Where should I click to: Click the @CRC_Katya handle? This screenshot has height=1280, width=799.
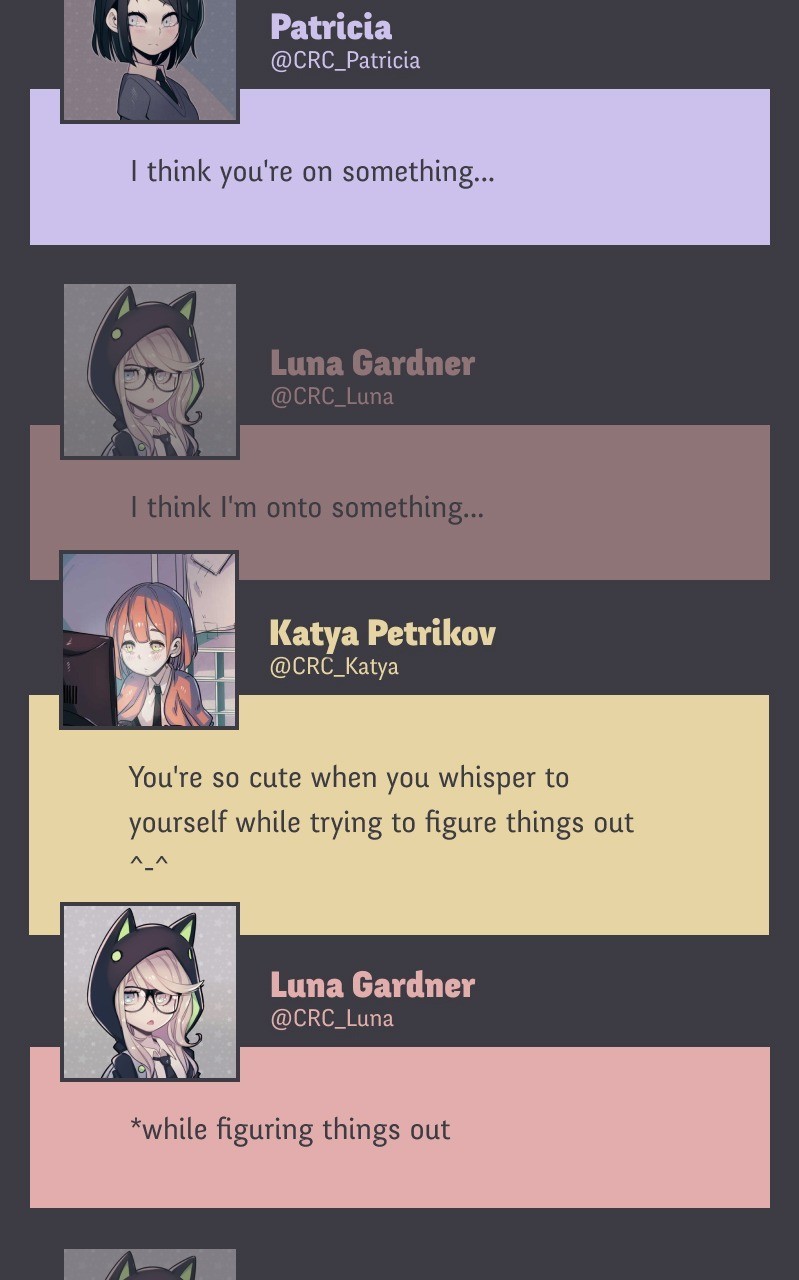tap(334, 666)
